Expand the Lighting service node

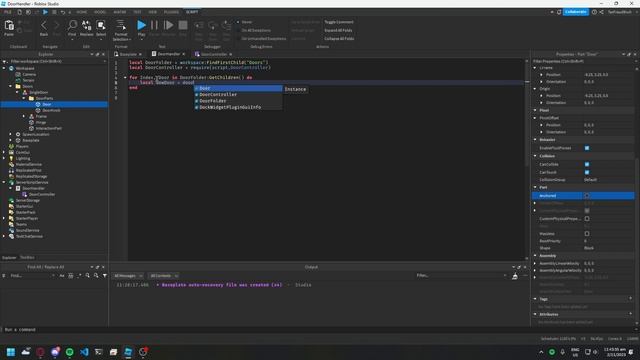(4, 158)
